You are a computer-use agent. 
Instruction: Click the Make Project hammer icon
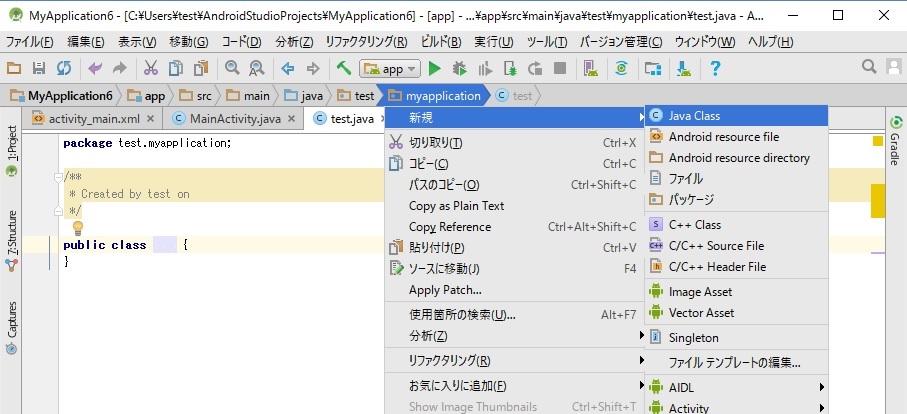pos(344,69)
